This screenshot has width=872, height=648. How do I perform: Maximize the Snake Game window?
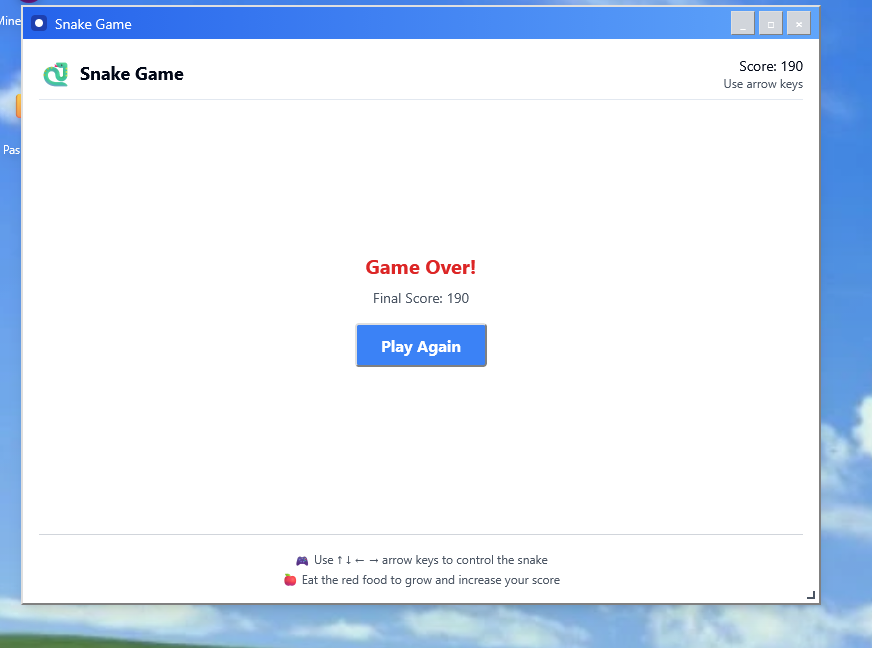pyautogui.click(x=771, y=23)
